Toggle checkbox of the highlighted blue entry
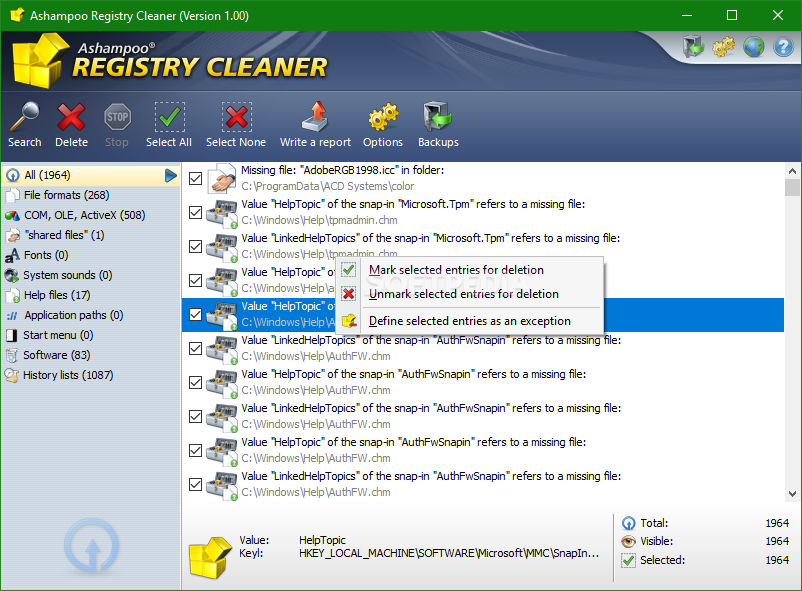The width and height of the screenshot is (802, 591). coord(195,314)
